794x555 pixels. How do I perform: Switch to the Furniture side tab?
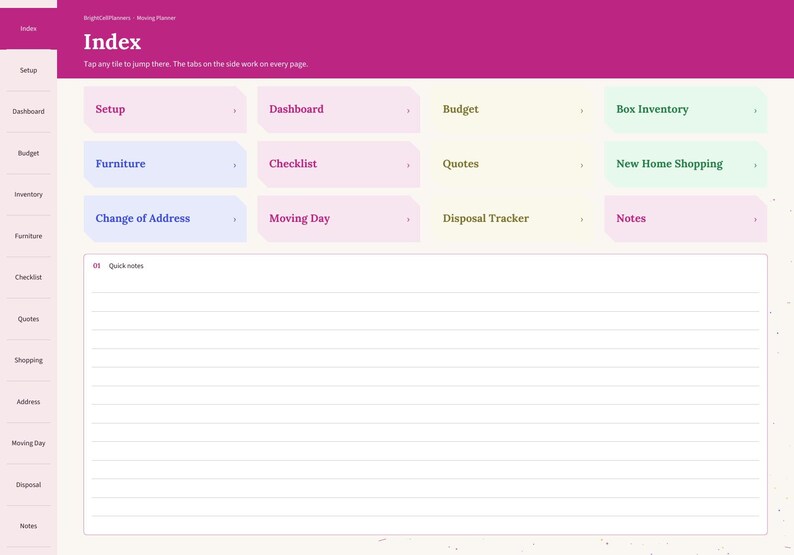click(28, 236)
